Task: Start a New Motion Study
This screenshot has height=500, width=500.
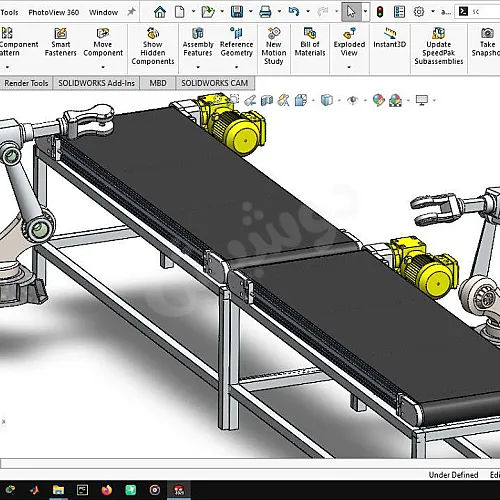Action: tap(274, 46)
